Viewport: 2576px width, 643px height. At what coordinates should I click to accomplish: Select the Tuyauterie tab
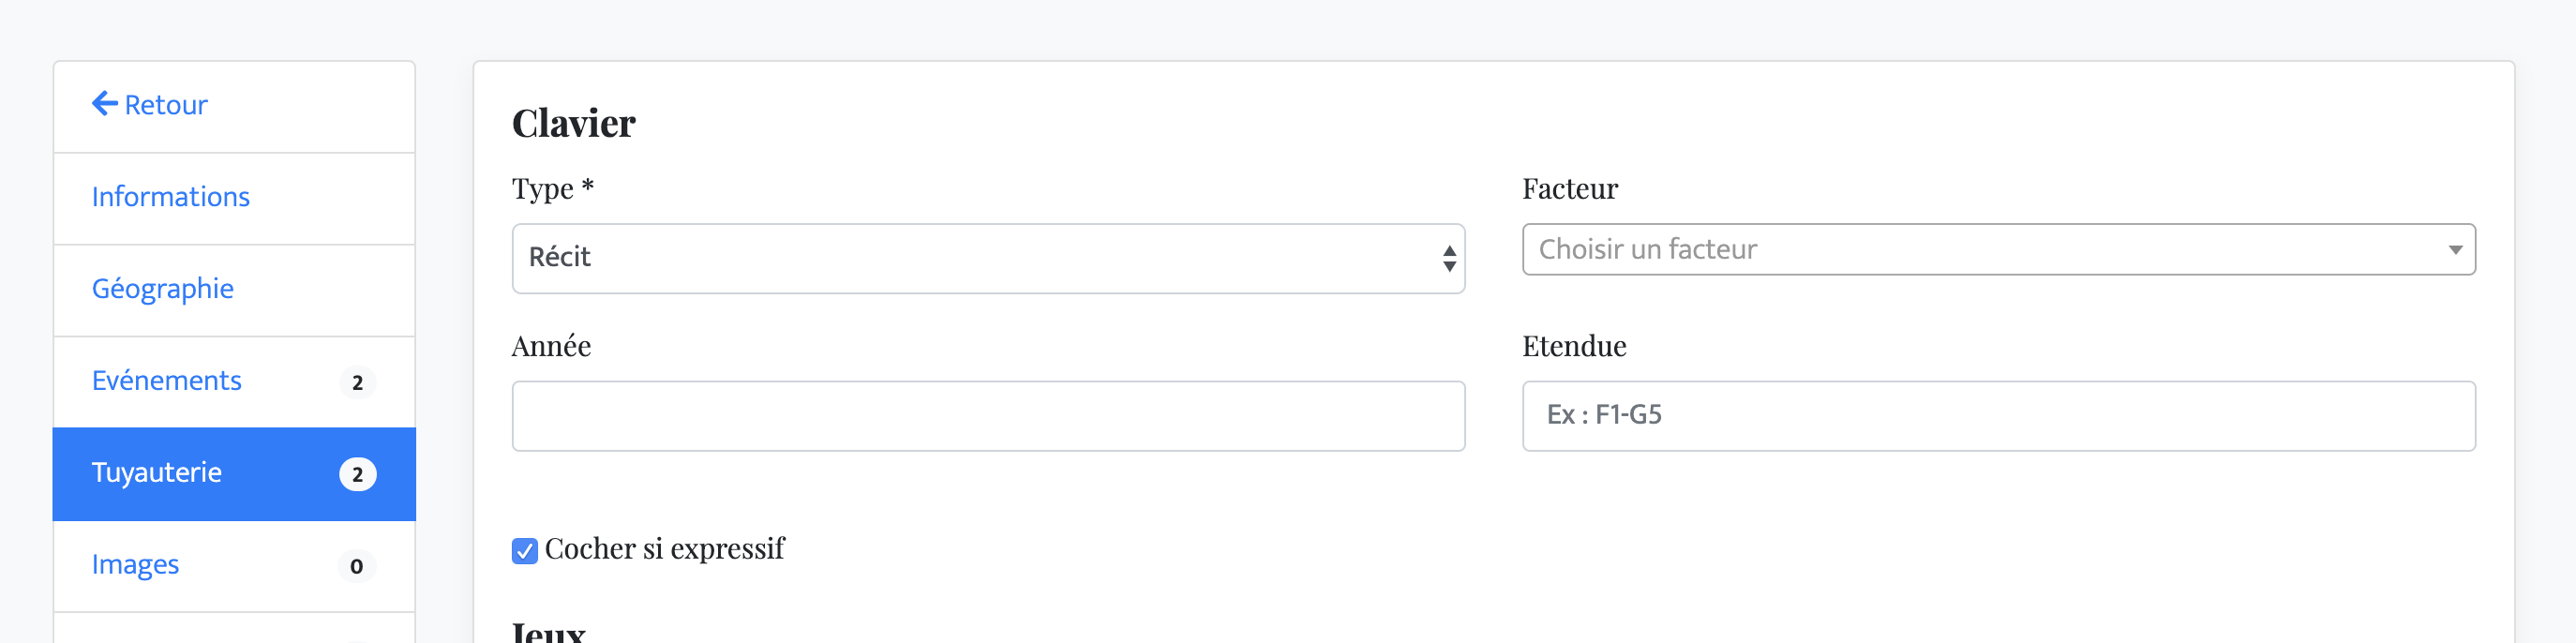[156, 473]
